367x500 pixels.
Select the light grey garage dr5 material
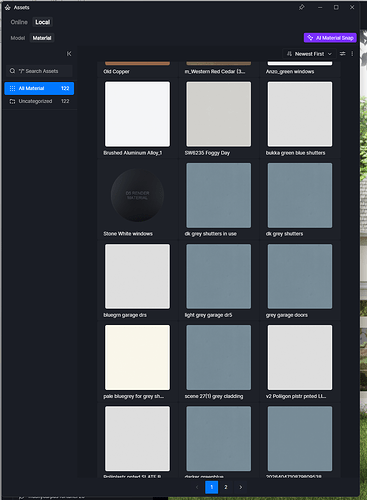[x=219, y=276]
